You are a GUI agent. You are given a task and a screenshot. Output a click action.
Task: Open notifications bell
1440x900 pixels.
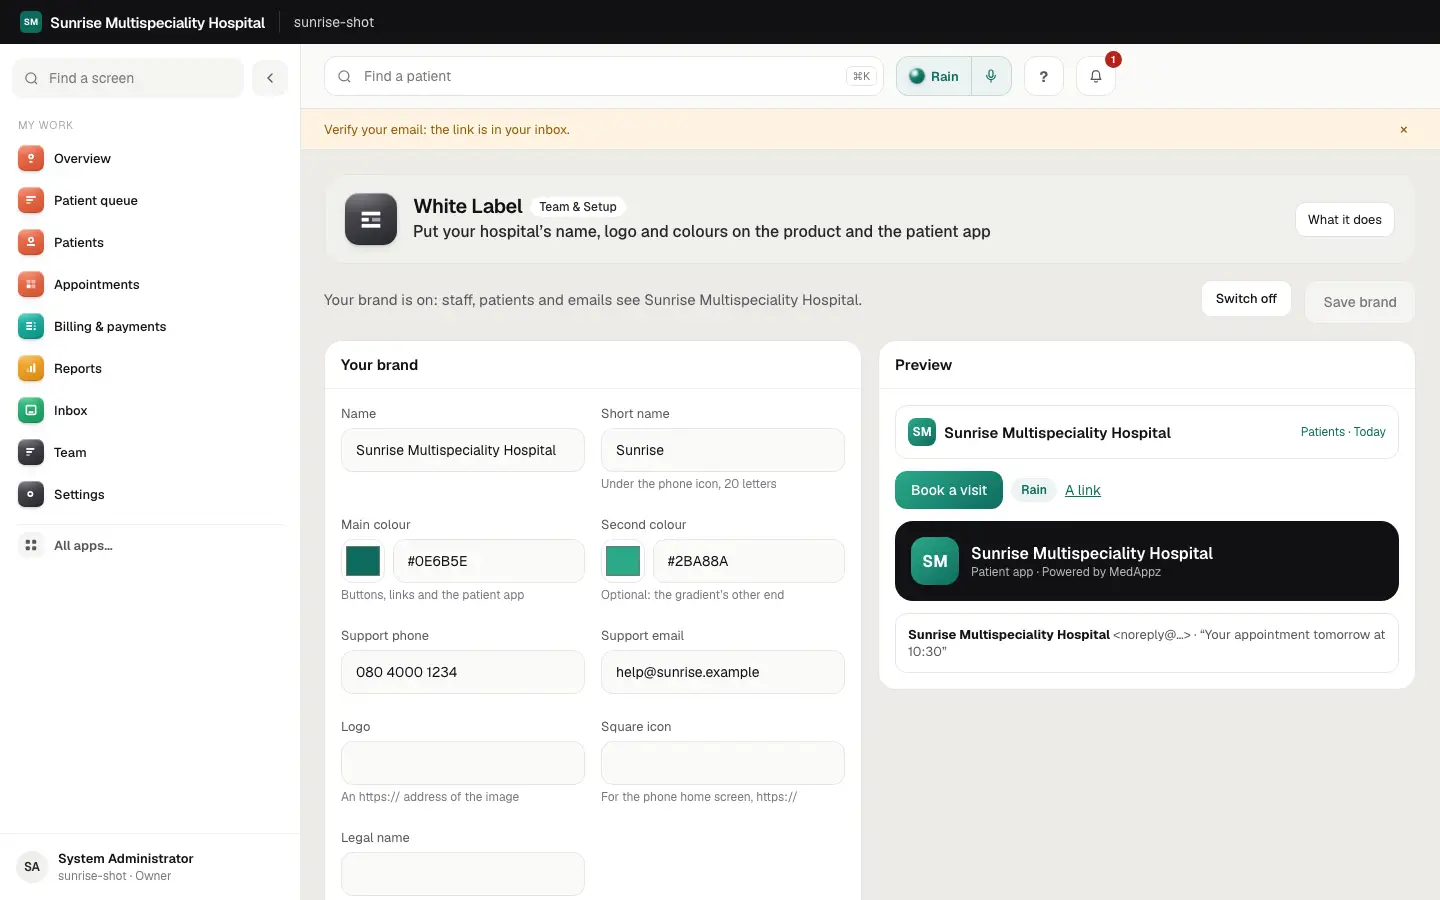[x=1096, y=76]
